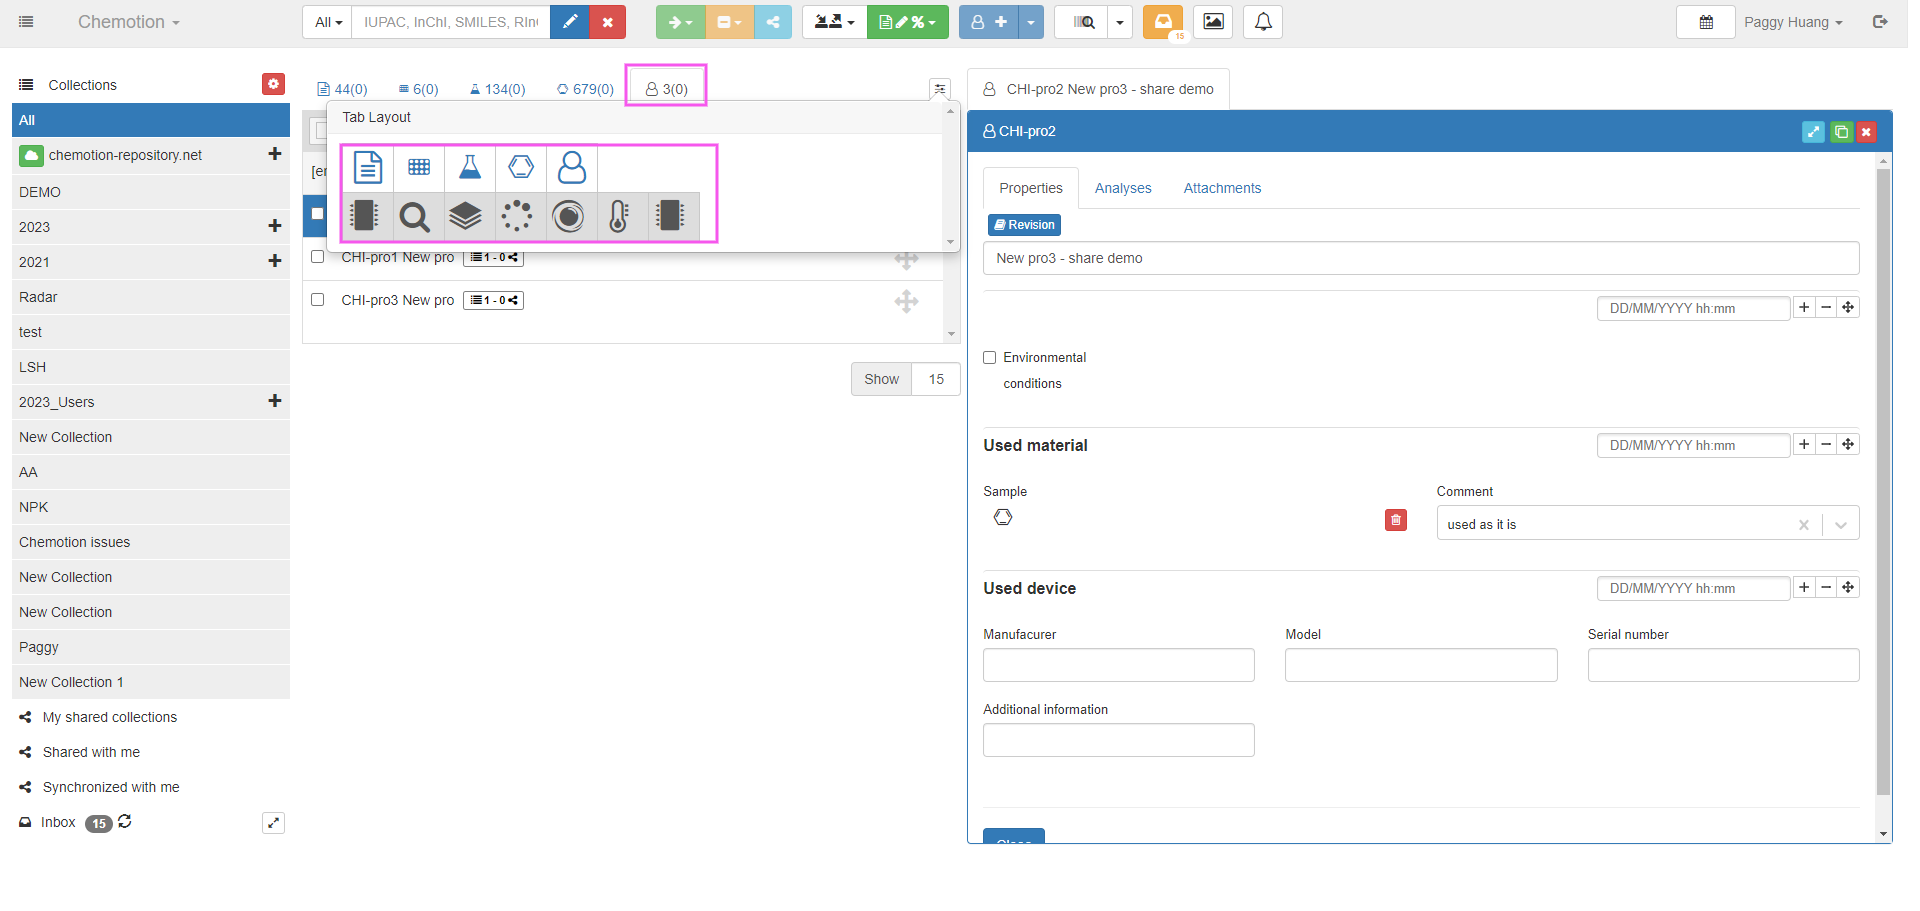Tick the CHI-pro1 New pro row checkbox

click(x=318, y=257)
